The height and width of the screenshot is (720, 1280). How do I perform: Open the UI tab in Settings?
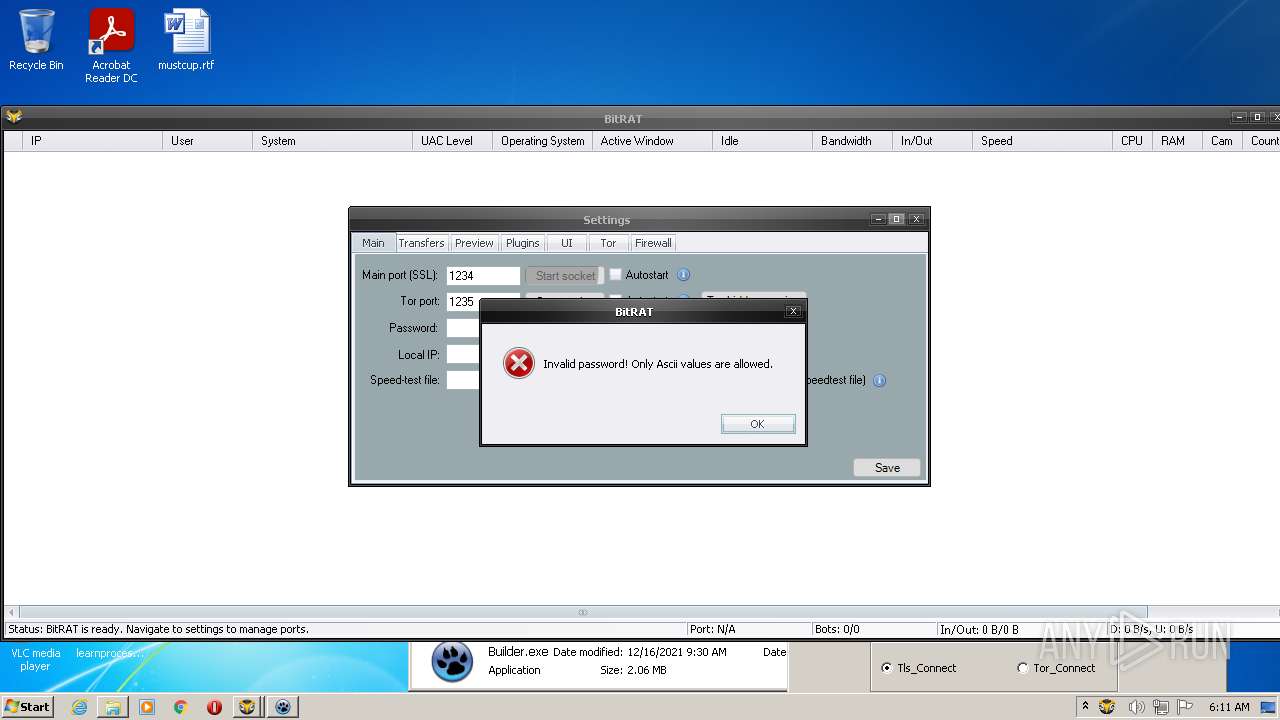coord(567,243)
